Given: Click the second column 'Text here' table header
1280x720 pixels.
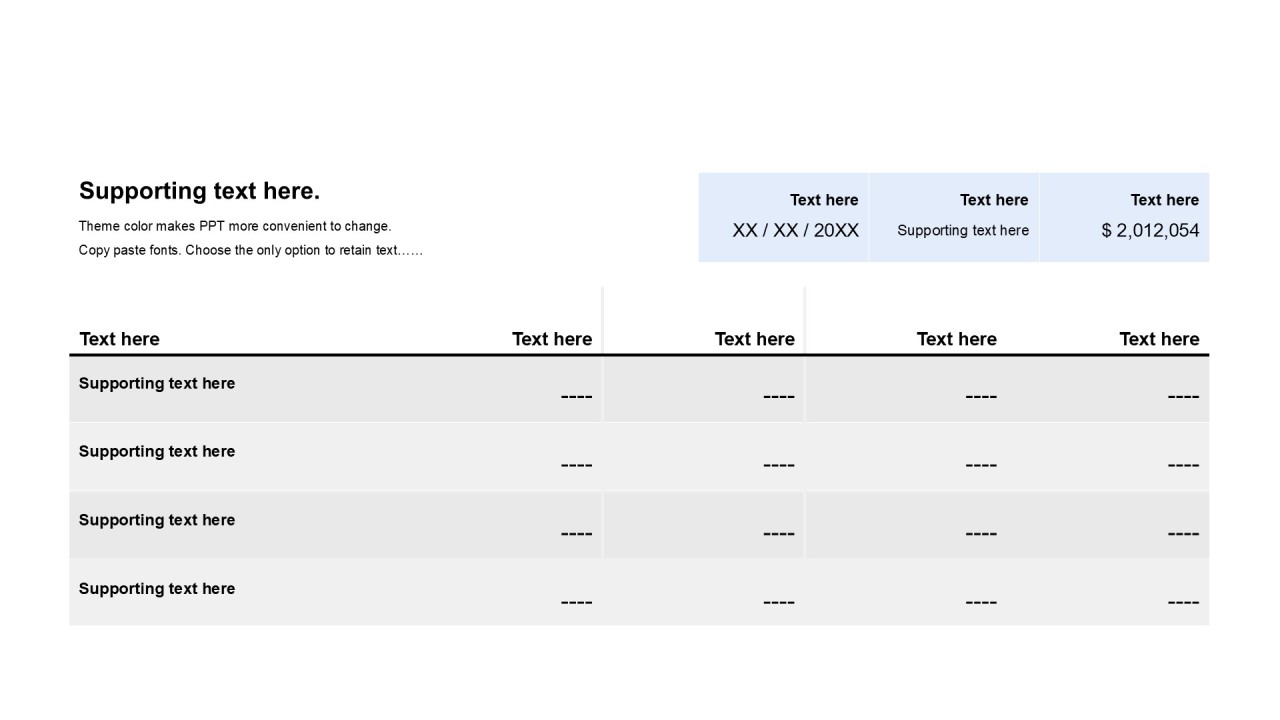Looking at the screenshot, I should [552, 339].
